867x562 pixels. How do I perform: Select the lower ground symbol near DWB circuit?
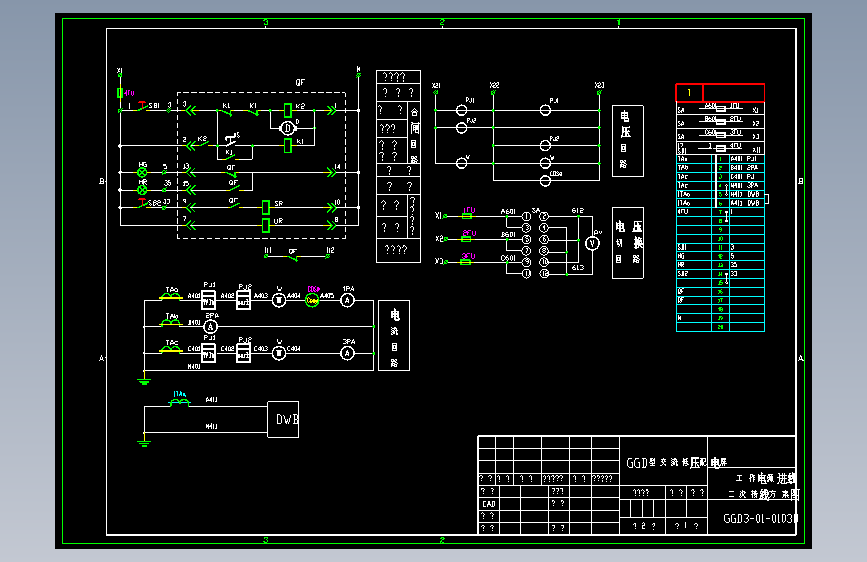click(144, 443)
